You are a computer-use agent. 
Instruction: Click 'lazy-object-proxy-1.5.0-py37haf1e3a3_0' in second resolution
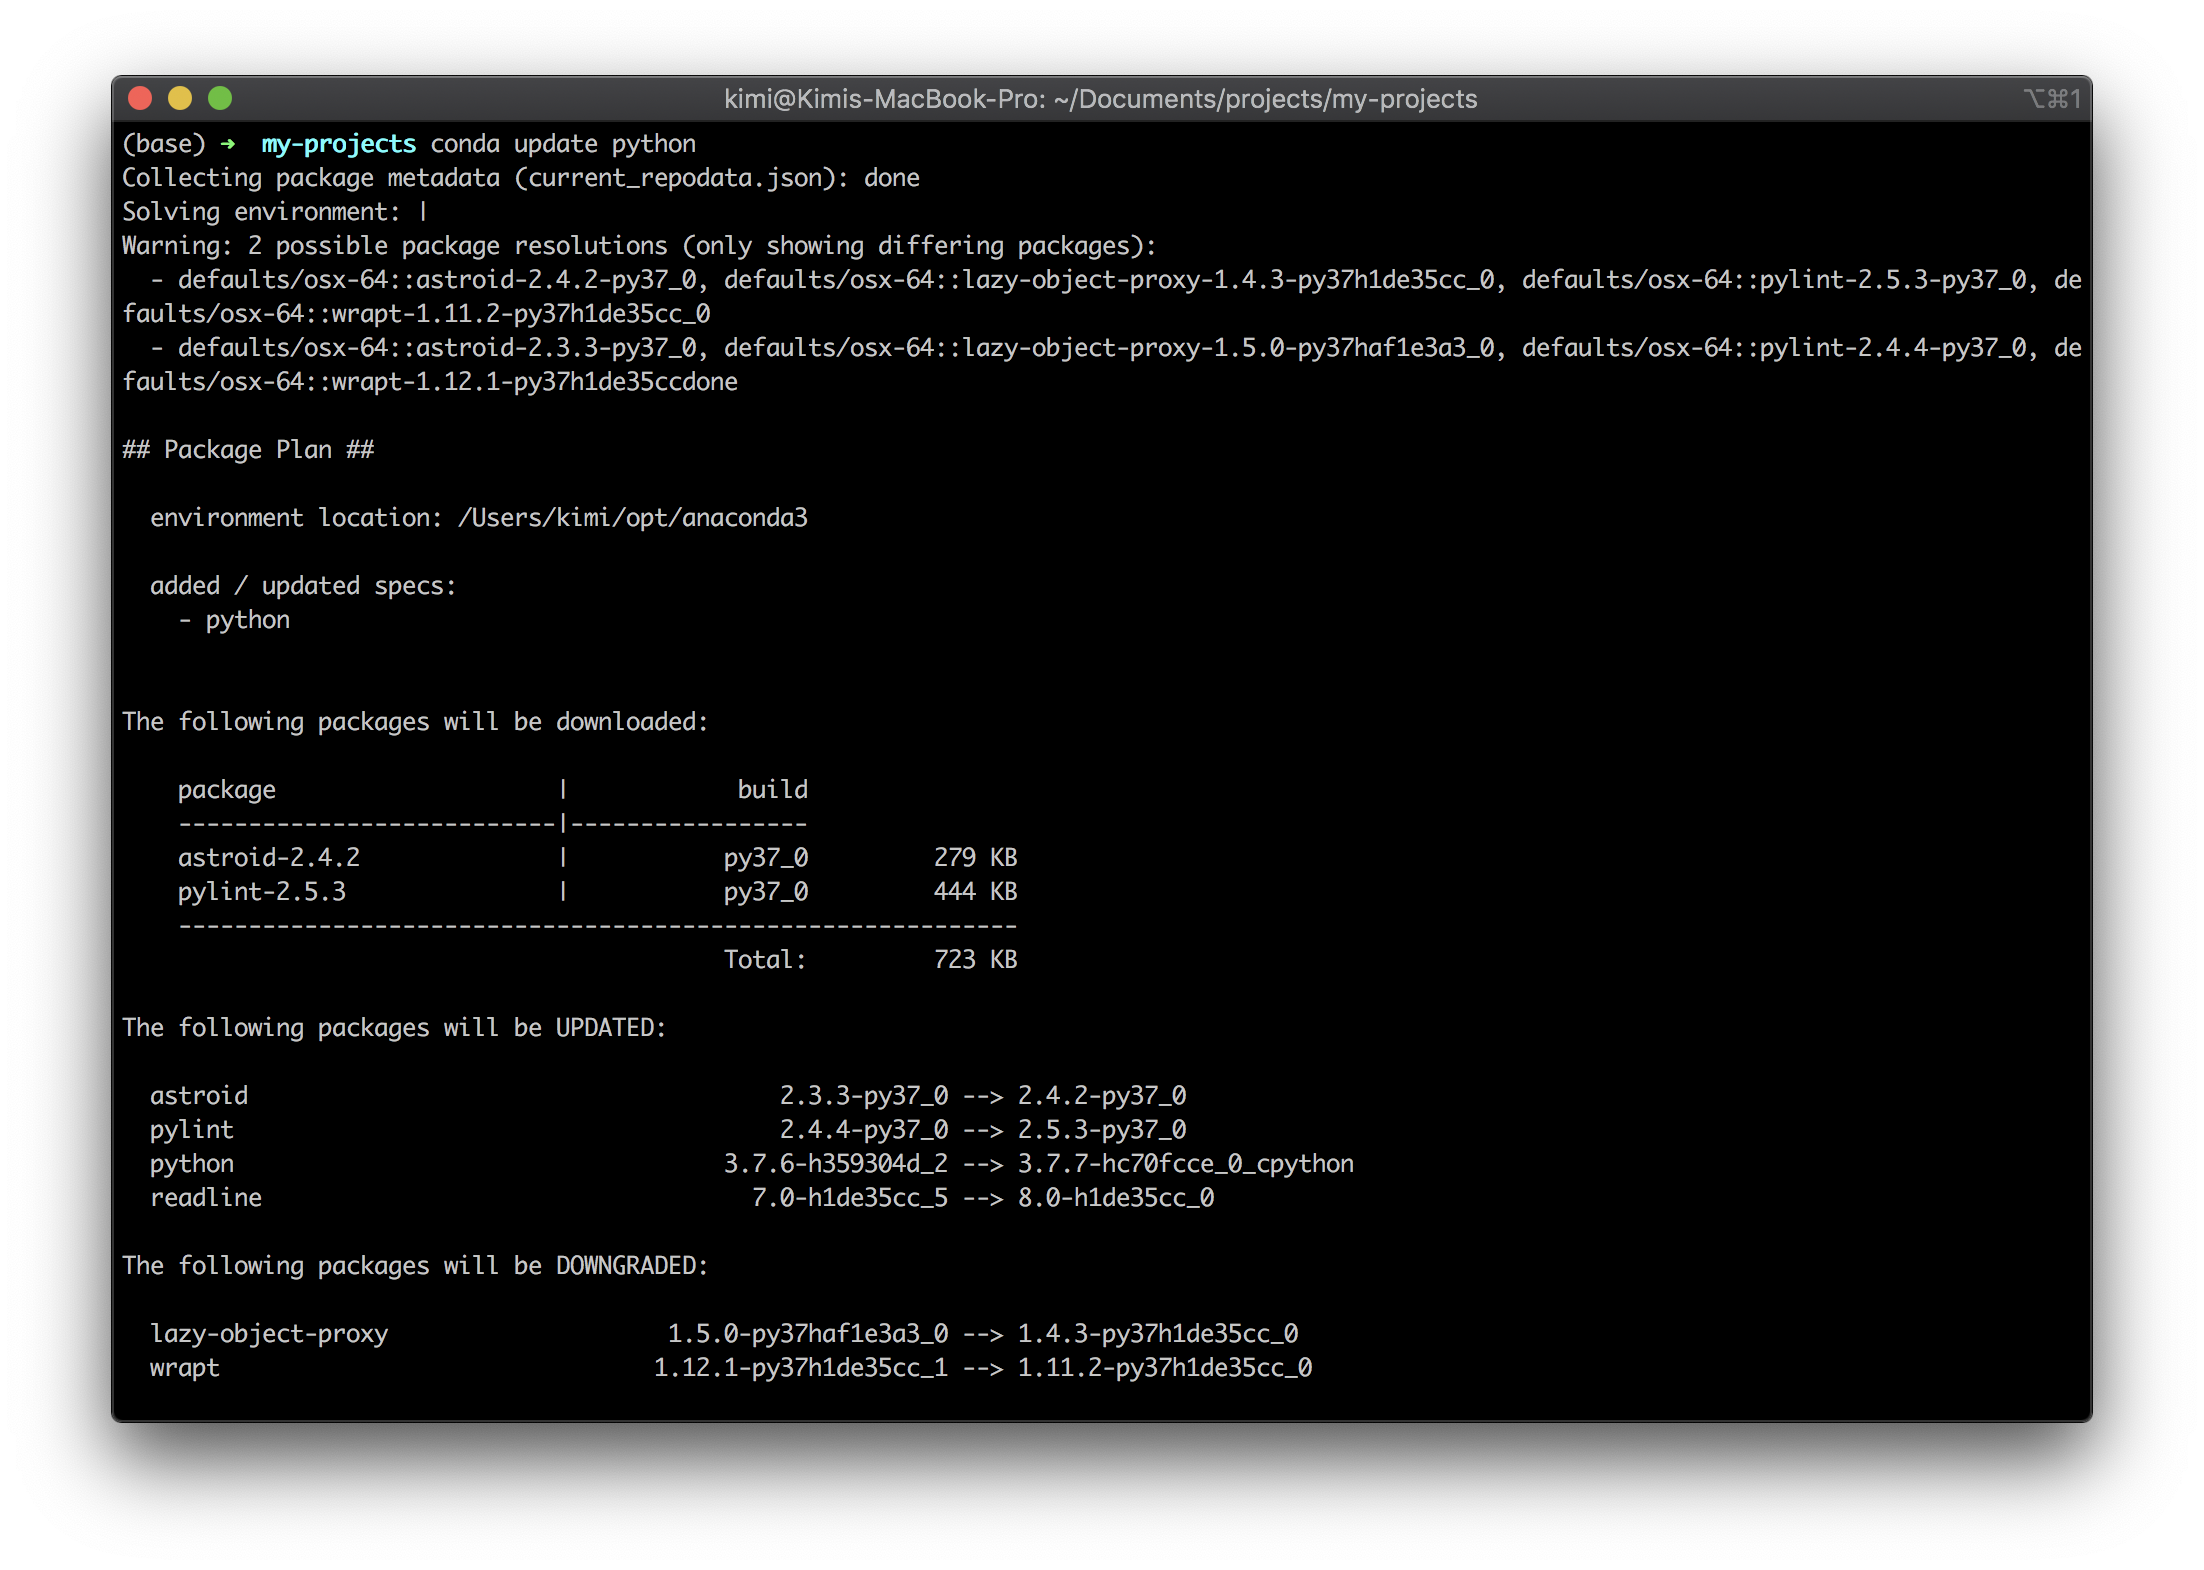click(1229, 349)
